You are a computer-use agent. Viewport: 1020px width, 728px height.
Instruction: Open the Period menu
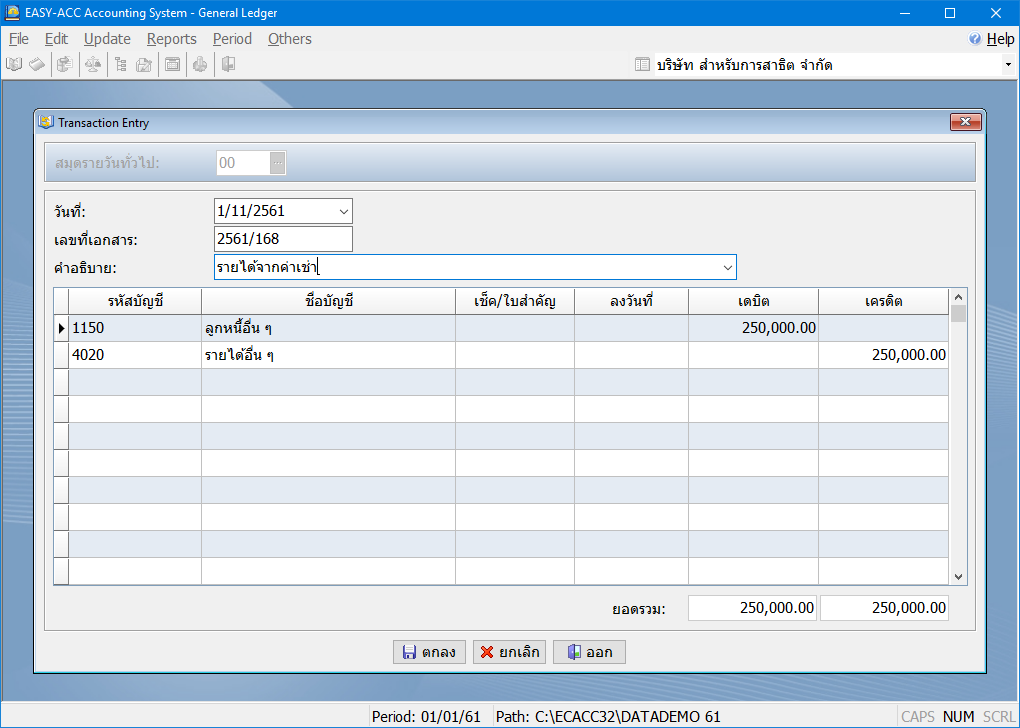(x=232, y=39)
